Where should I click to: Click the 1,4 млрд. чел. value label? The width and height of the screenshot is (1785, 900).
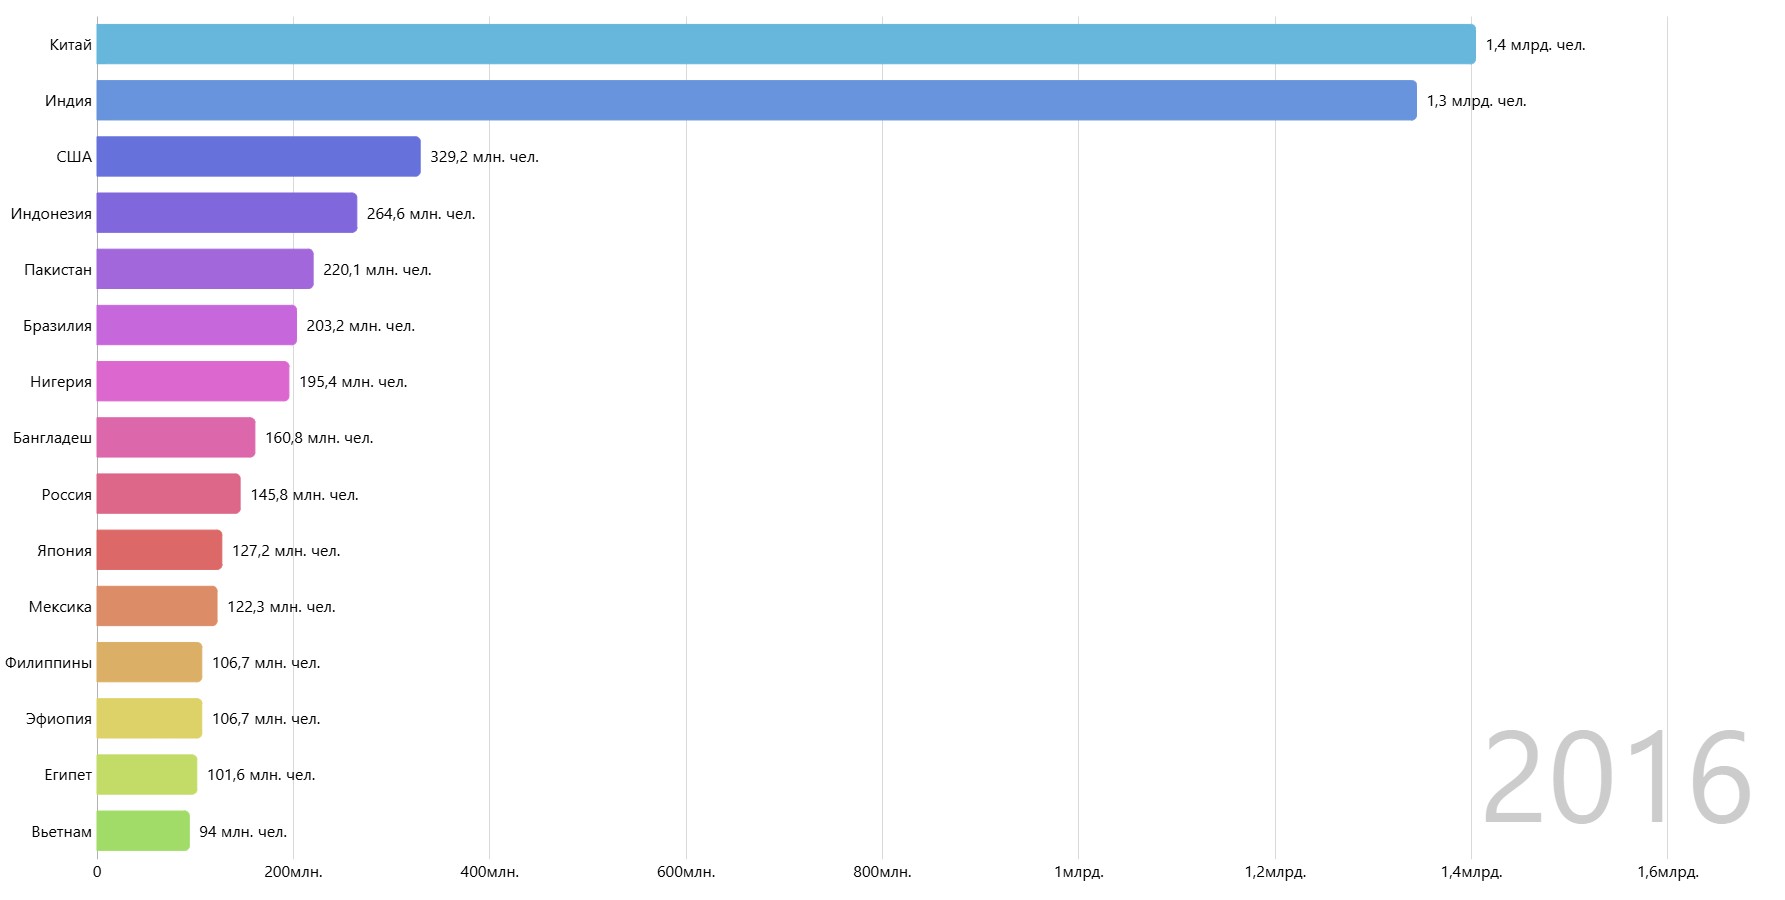click(x=1535, y=45)
